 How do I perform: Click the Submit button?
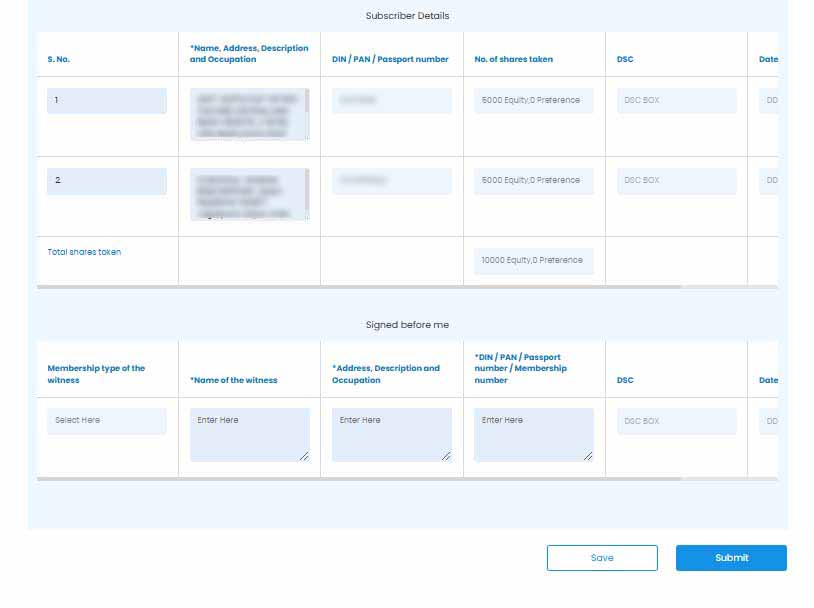pos(731,558)
